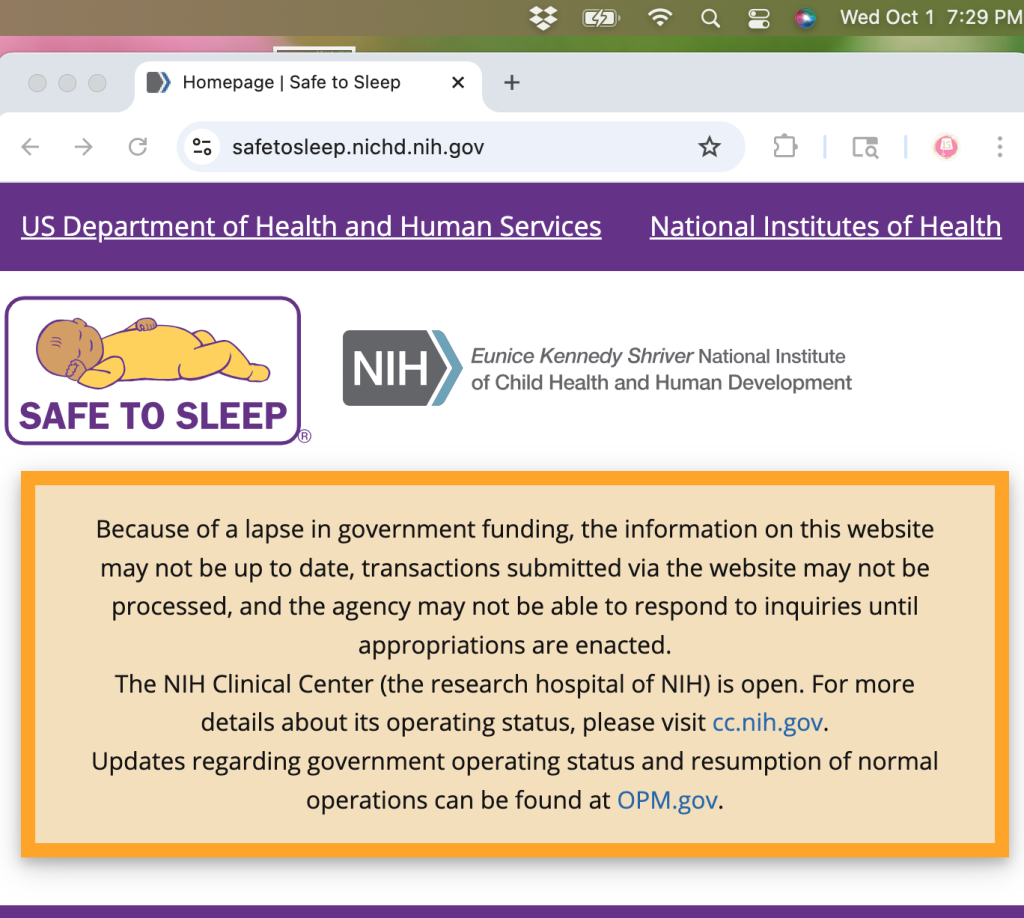
Task: Open the search-this-page device icon
Action: [x=864, y=146]
